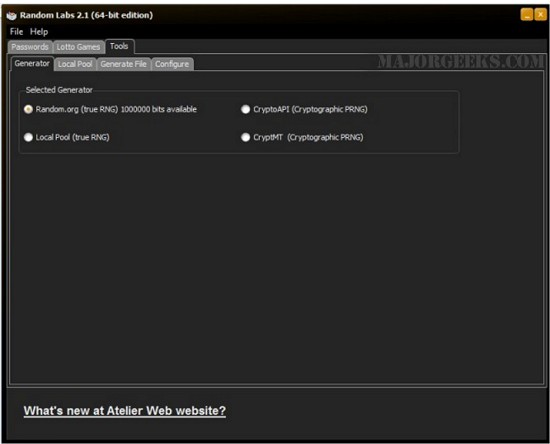Close the Random Labs window
550x444 pixels.
tap(540, 15)
